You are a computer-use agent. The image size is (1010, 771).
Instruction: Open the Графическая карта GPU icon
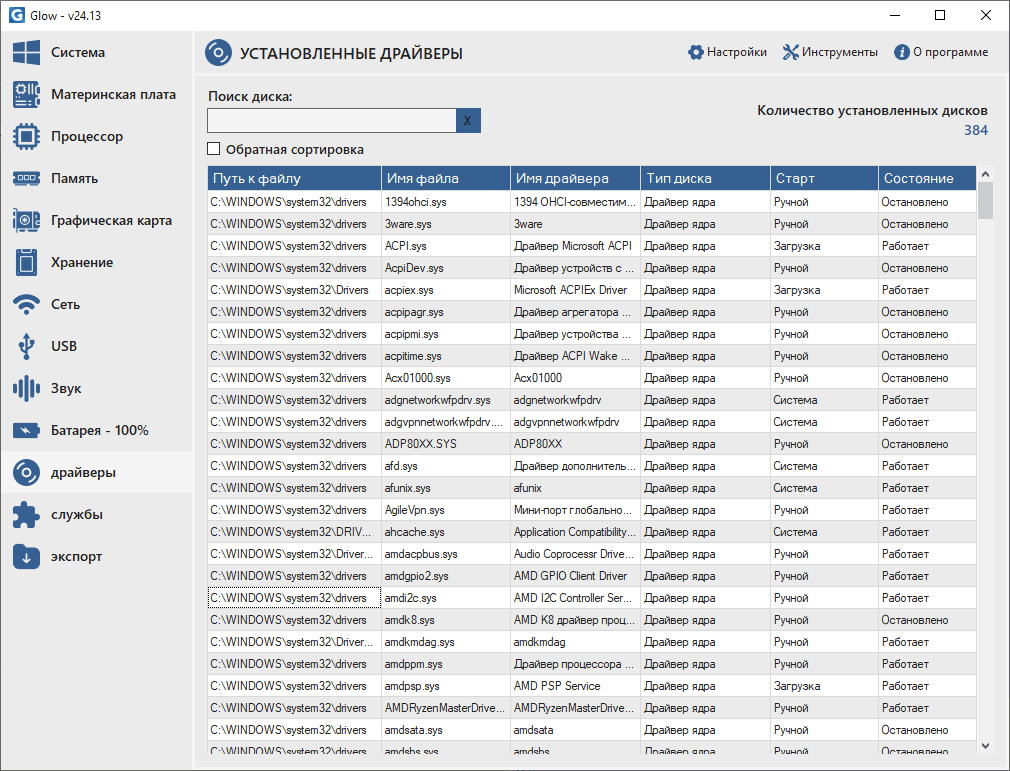coord(26,220)
